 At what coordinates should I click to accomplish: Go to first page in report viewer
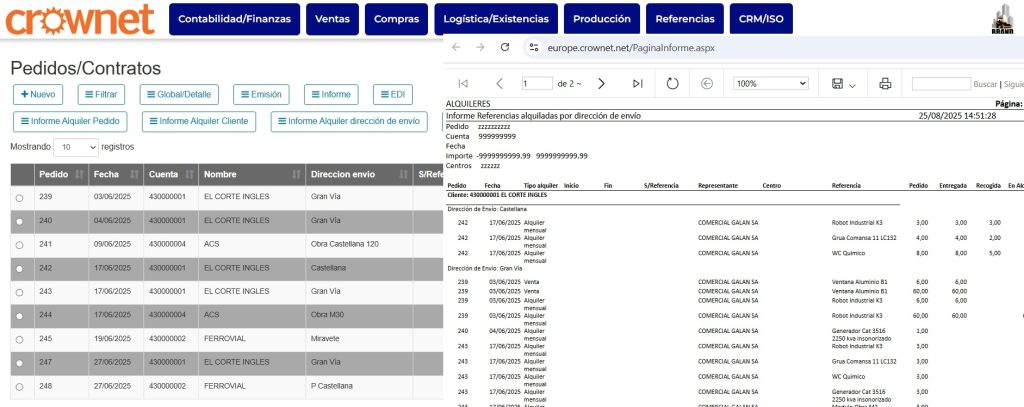(x=463, y=84)
